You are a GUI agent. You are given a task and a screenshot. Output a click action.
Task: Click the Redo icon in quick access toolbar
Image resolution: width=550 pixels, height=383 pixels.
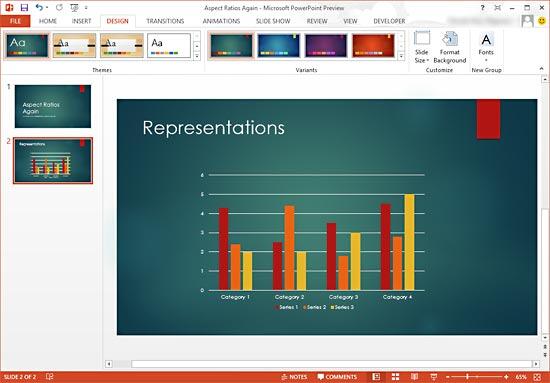coord(59,7)
